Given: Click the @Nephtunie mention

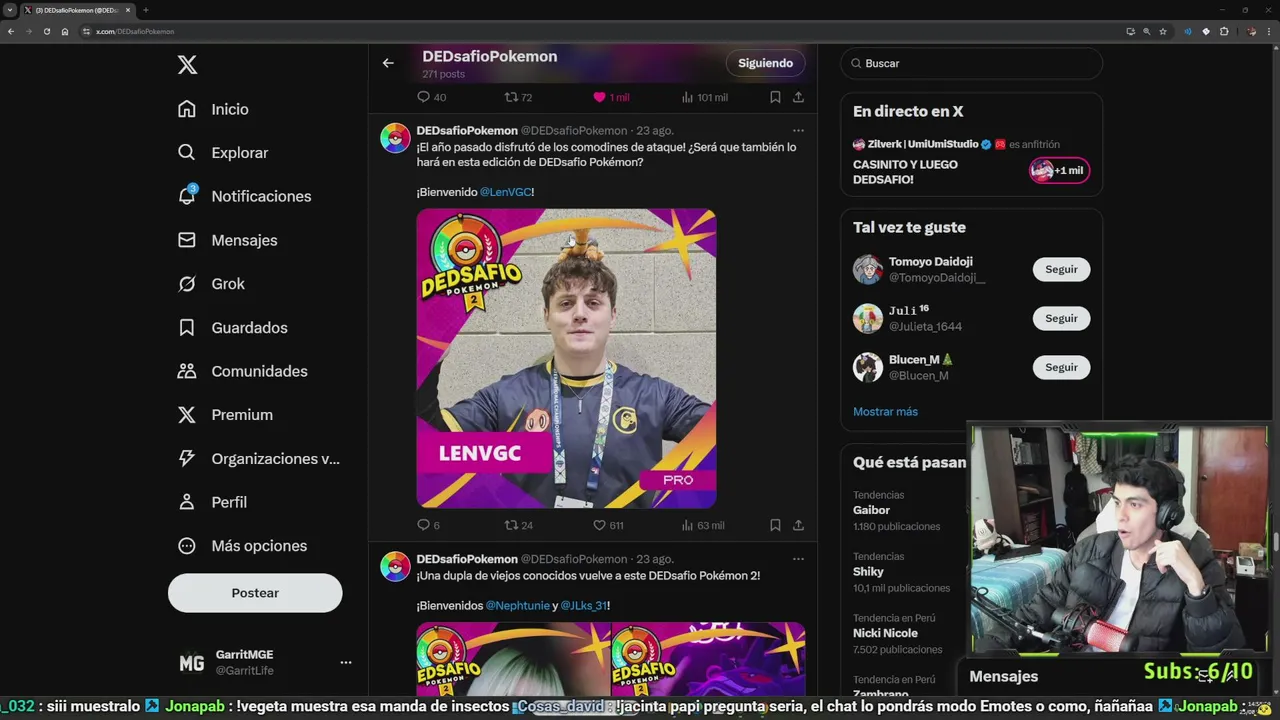Looking at the screenshot, I should point(518,606).
